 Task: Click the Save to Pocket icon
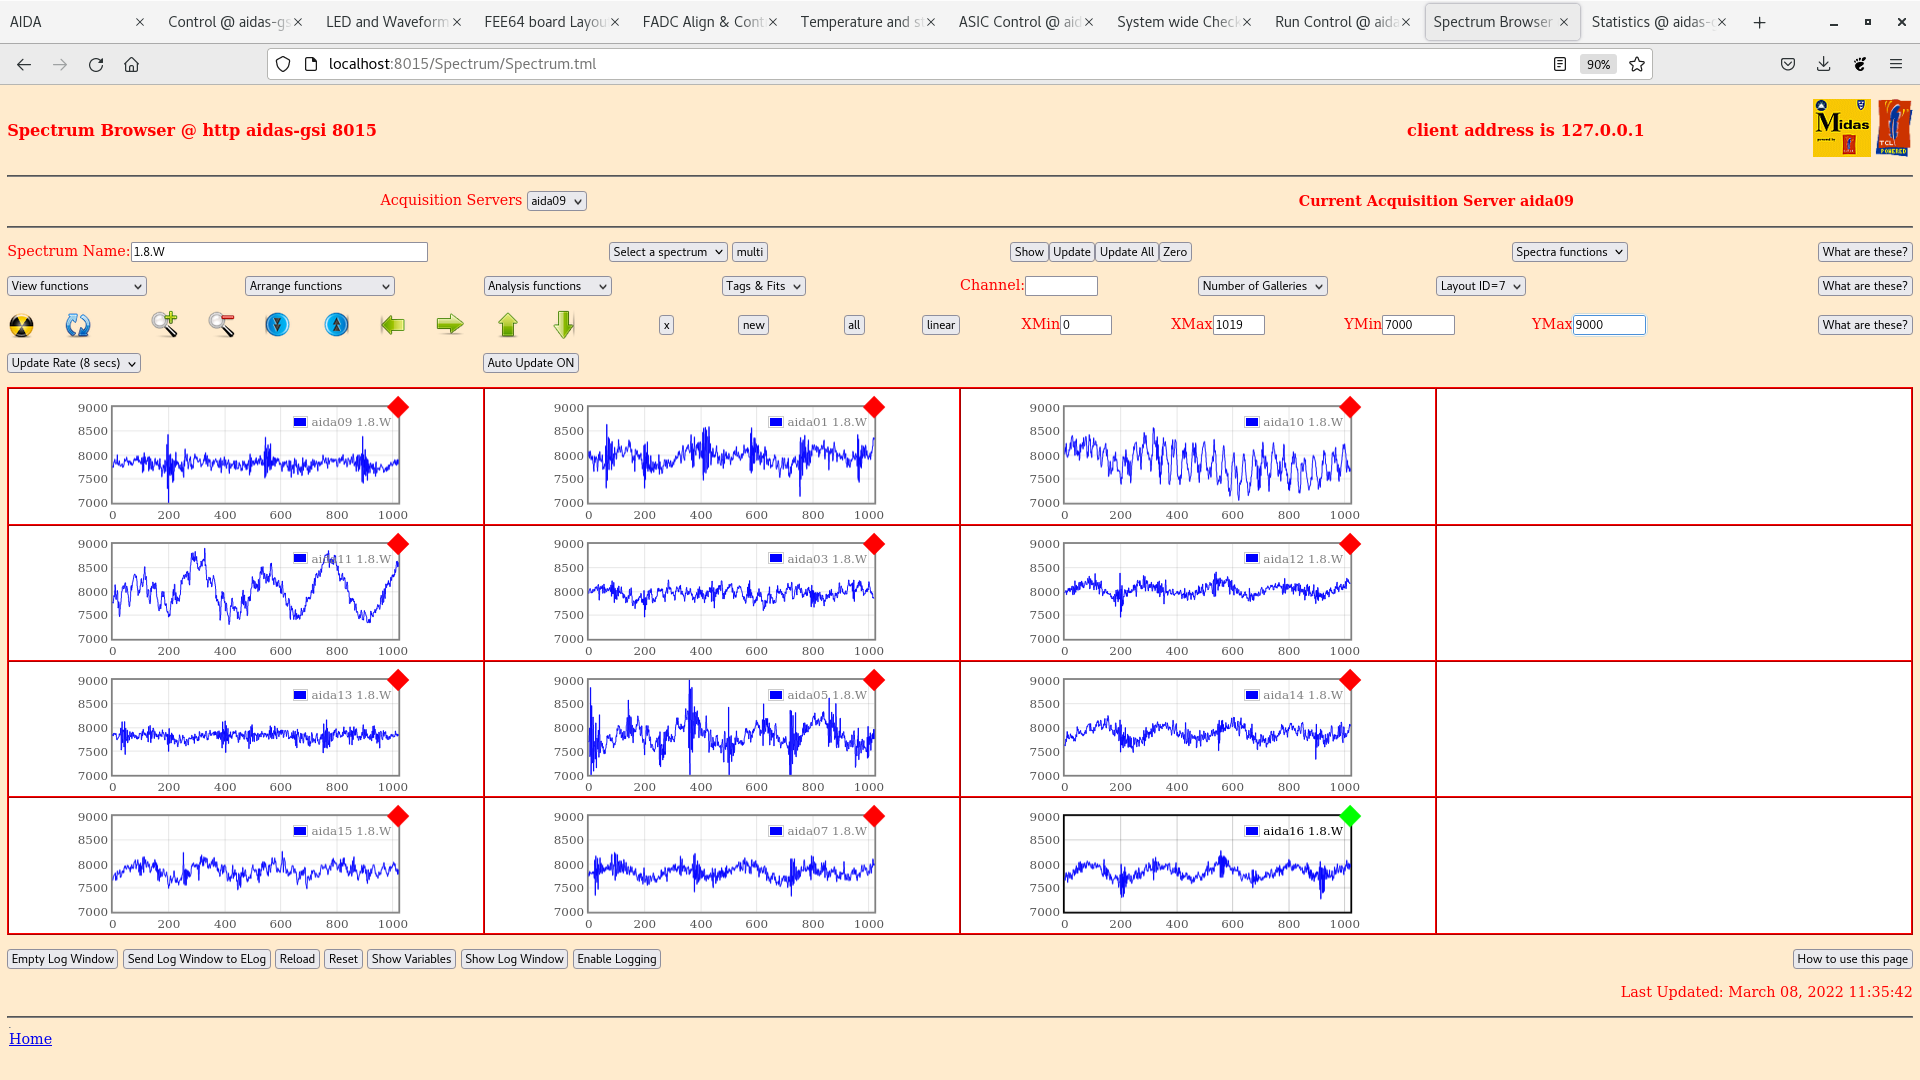[1788, 64]
